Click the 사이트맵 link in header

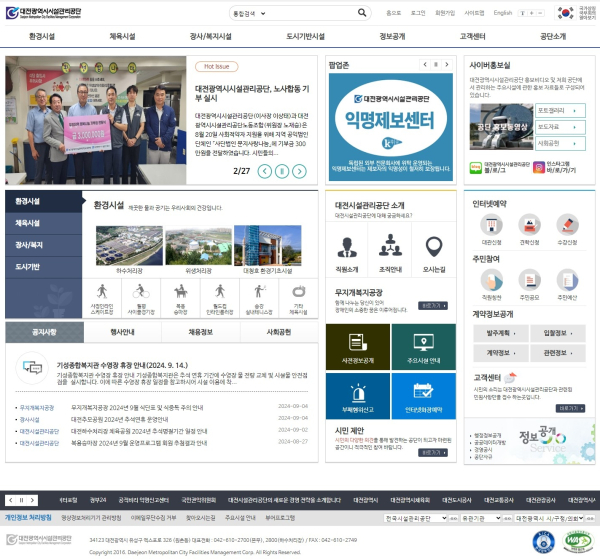pyautogui.click(x=474, y=13)
